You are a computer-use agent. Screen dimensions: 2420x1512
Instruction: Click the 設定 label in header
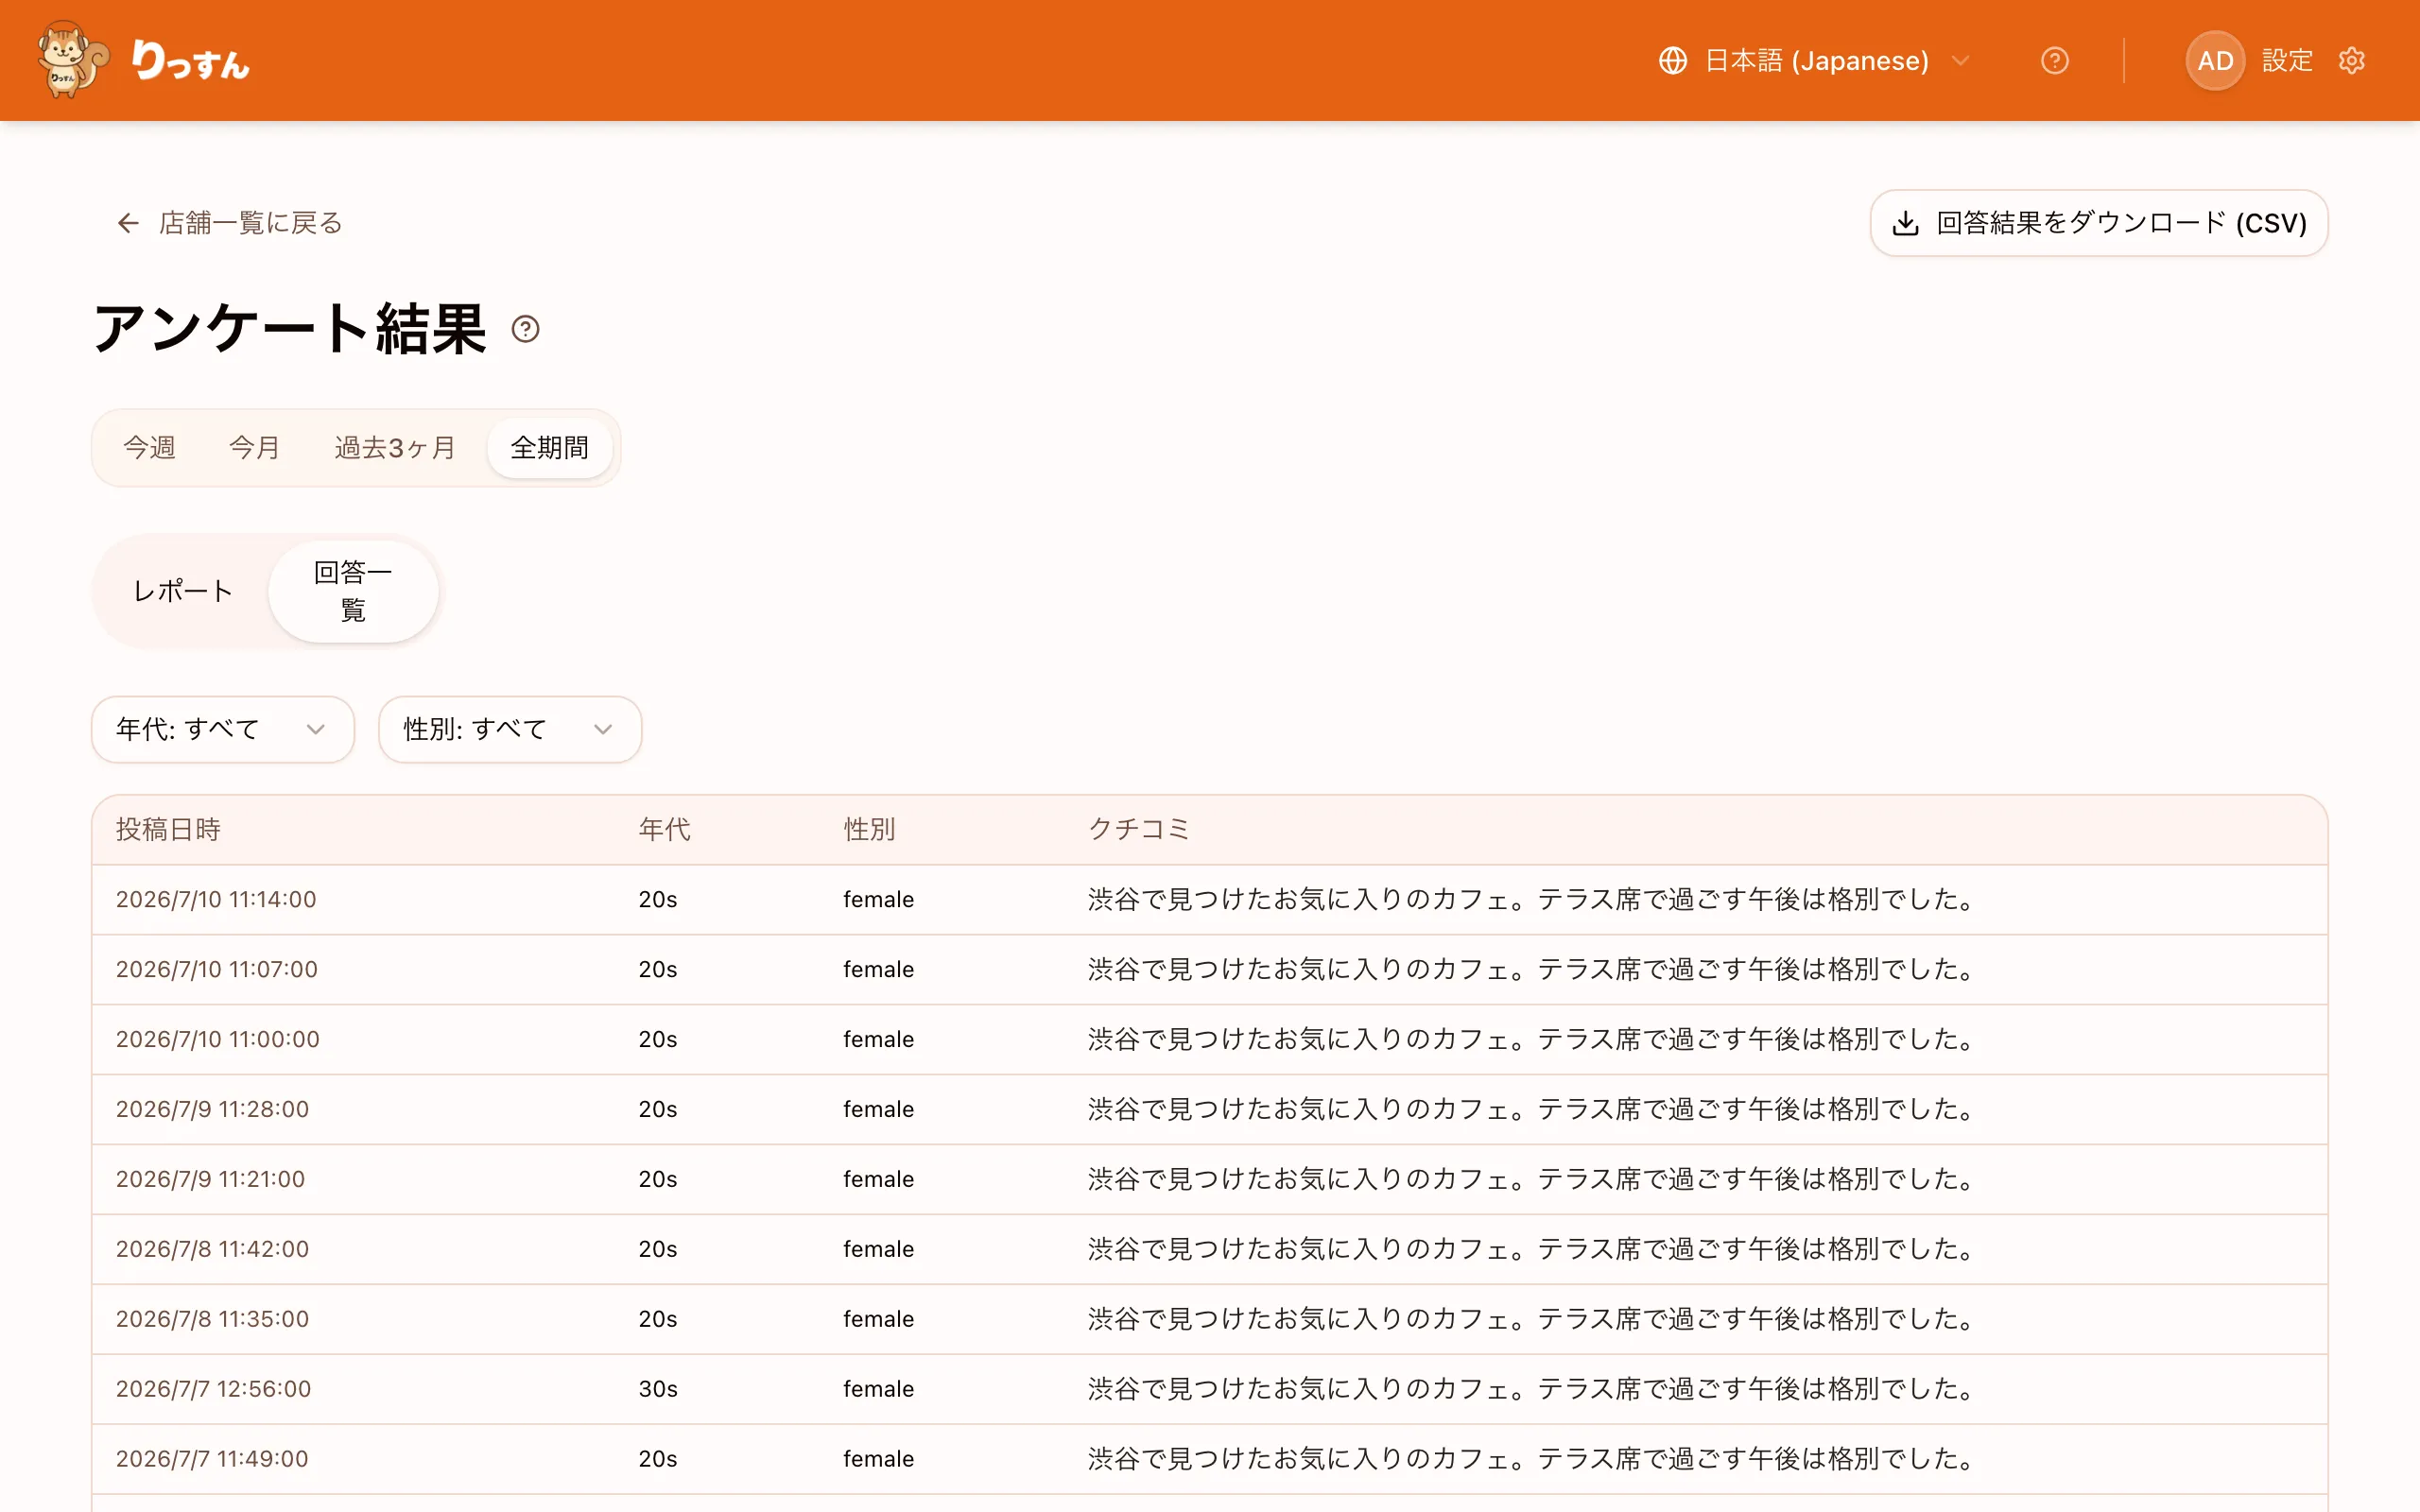pos(2287,61)
